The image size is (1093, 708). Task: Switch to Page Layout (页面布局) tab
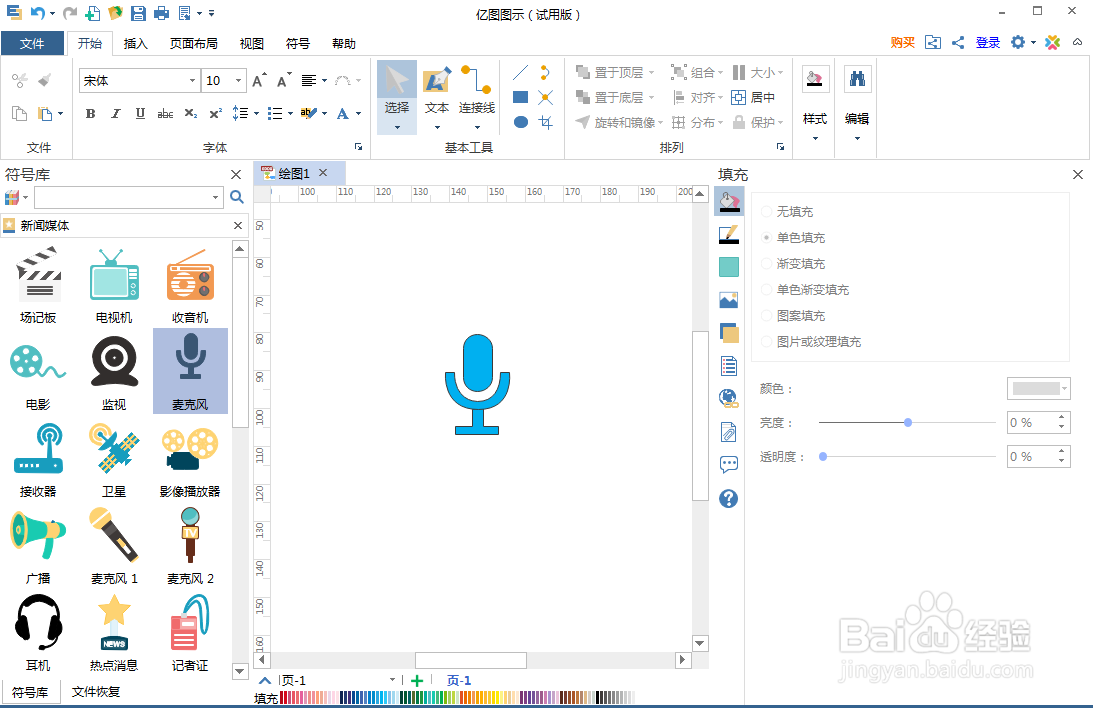tap(194, 43)
